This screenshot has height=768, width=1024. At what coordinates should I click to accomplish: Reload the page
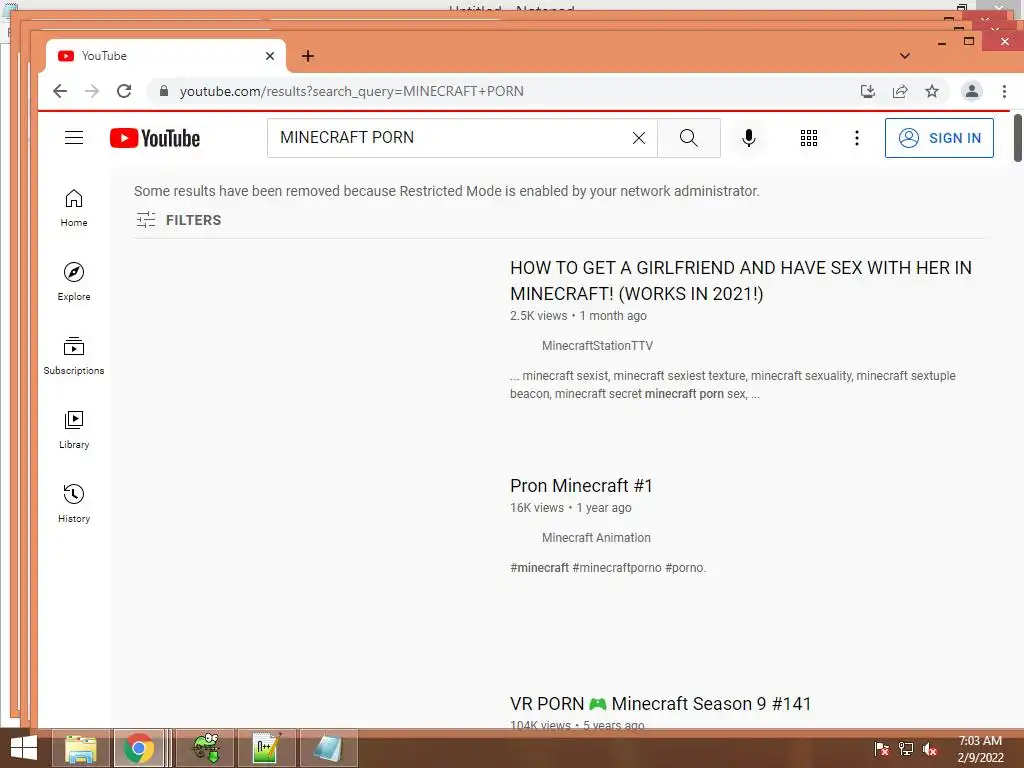pyautogui.click(x=124, y=91)
